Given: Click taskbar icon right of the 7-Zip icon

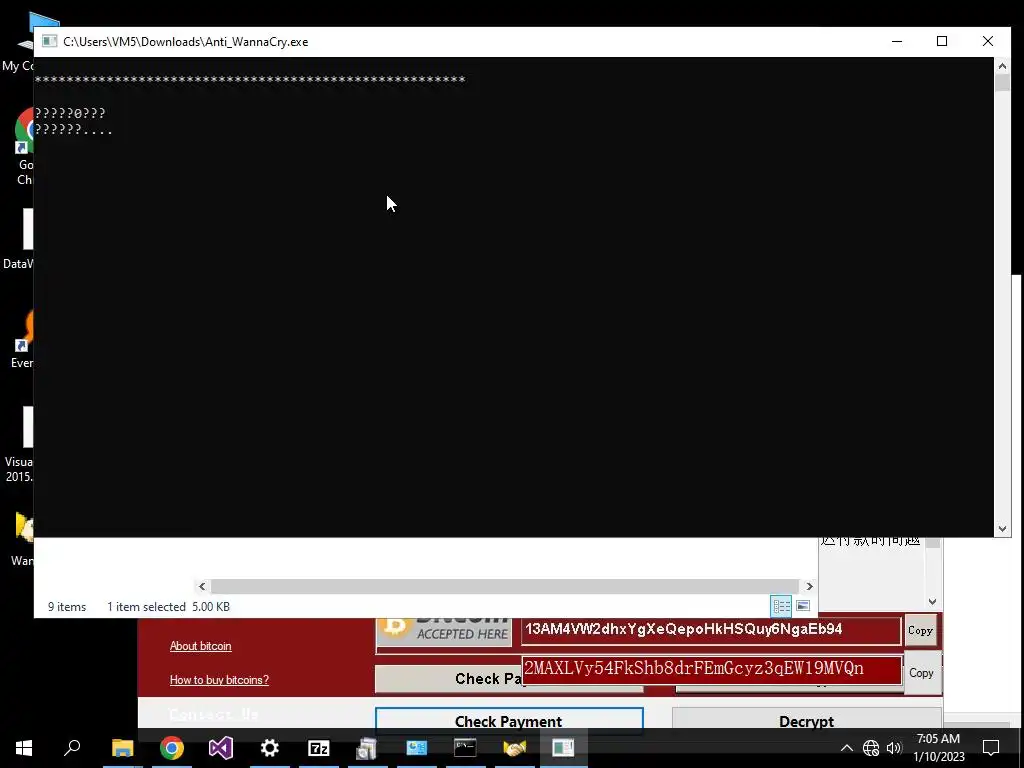Looking at the screenshot, I should (x=367, y=748).
